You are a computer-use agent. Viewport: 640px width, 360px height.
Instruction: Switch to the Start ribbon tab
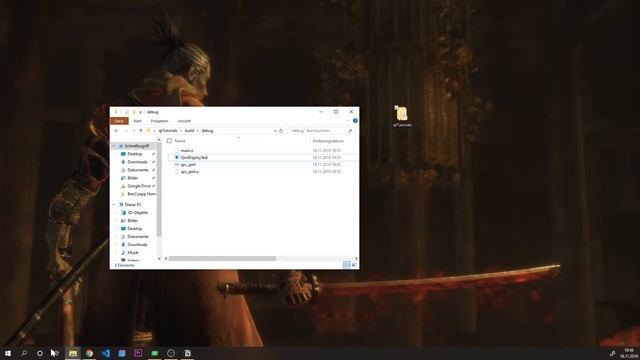[x=137, y=121]
